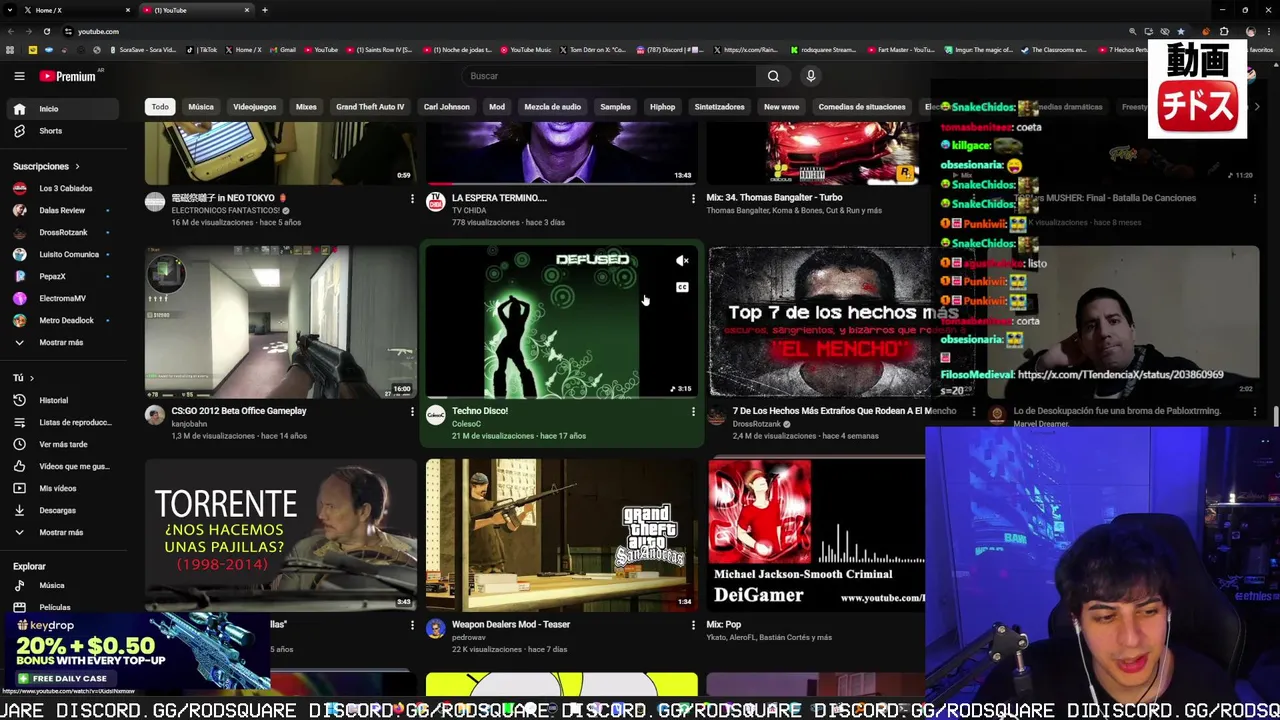The height and width of the screenshot is (720, 1280).
Task: Open Videos que me gustan
Action: pos(62,466)
